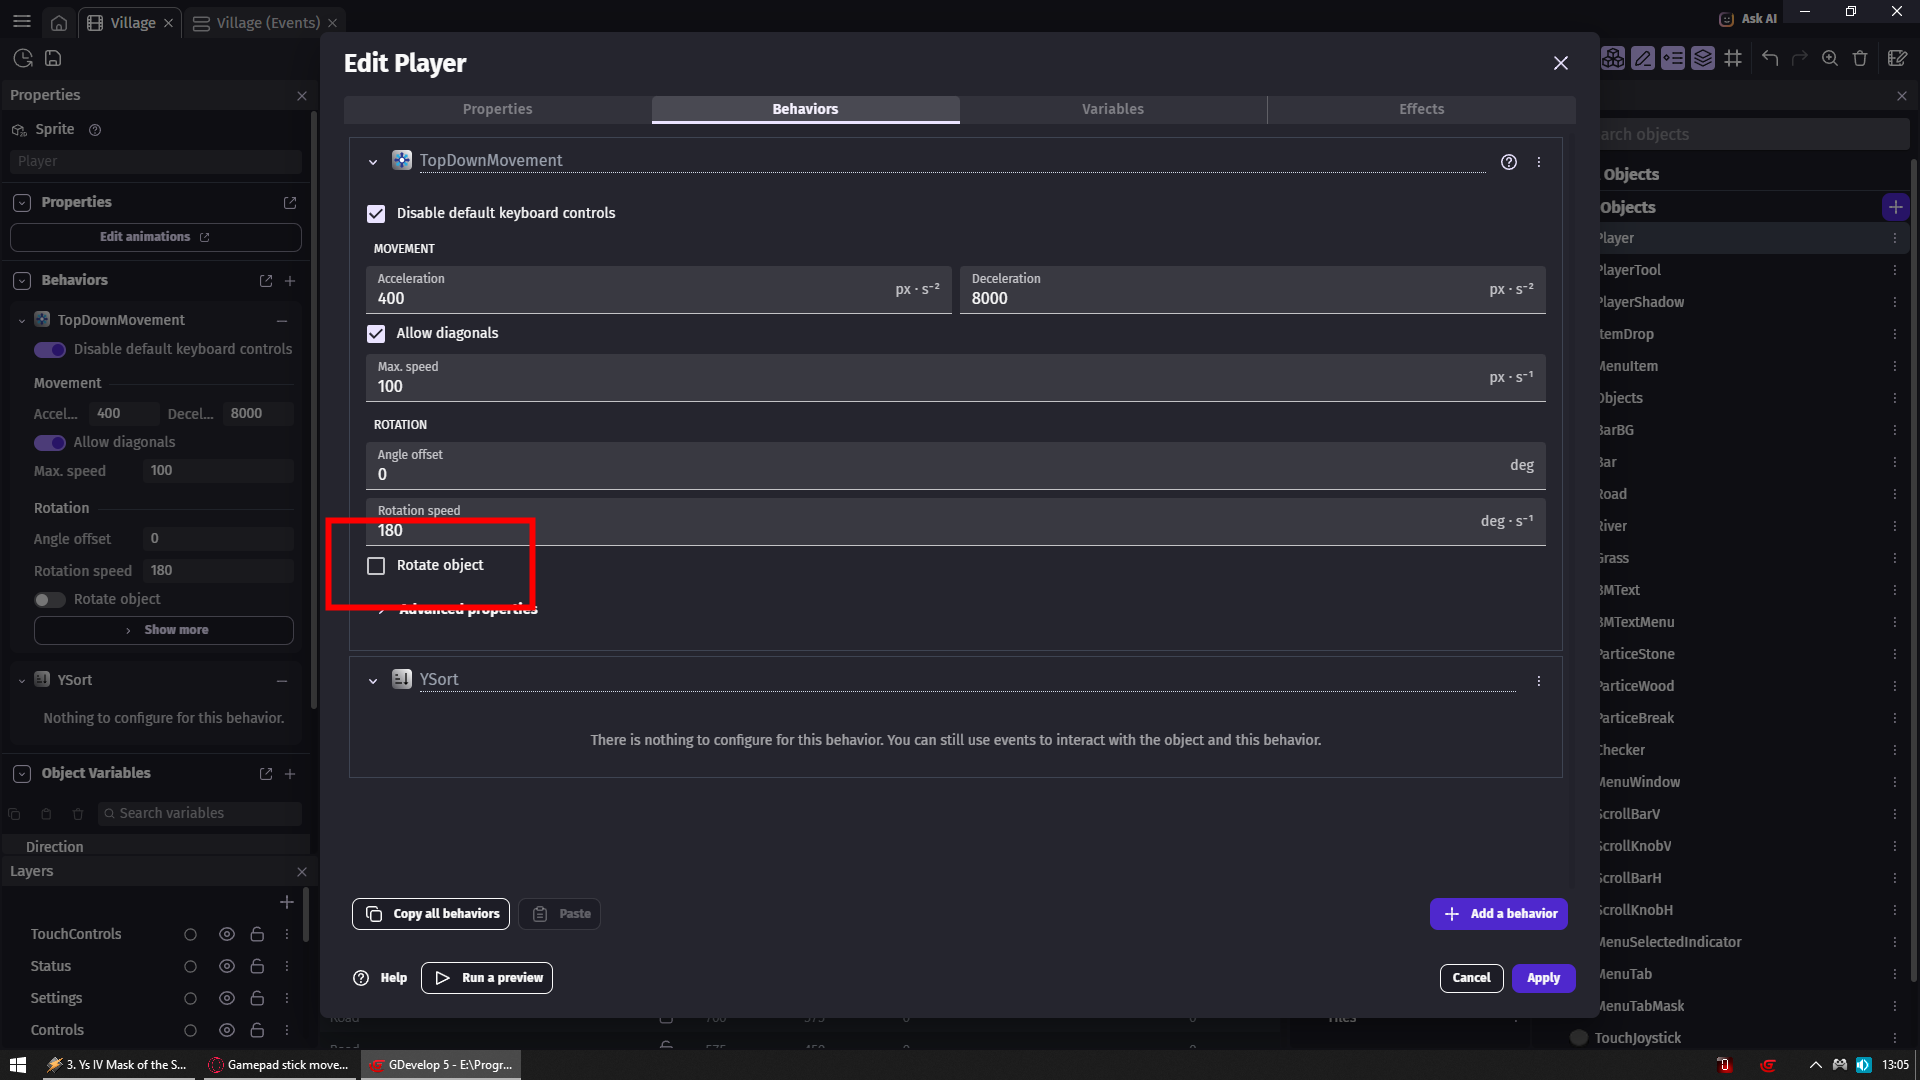Close the Edit Player dialog
The height and width of the screenshot is (1080, 1920).
click(x=1560, y=63)
